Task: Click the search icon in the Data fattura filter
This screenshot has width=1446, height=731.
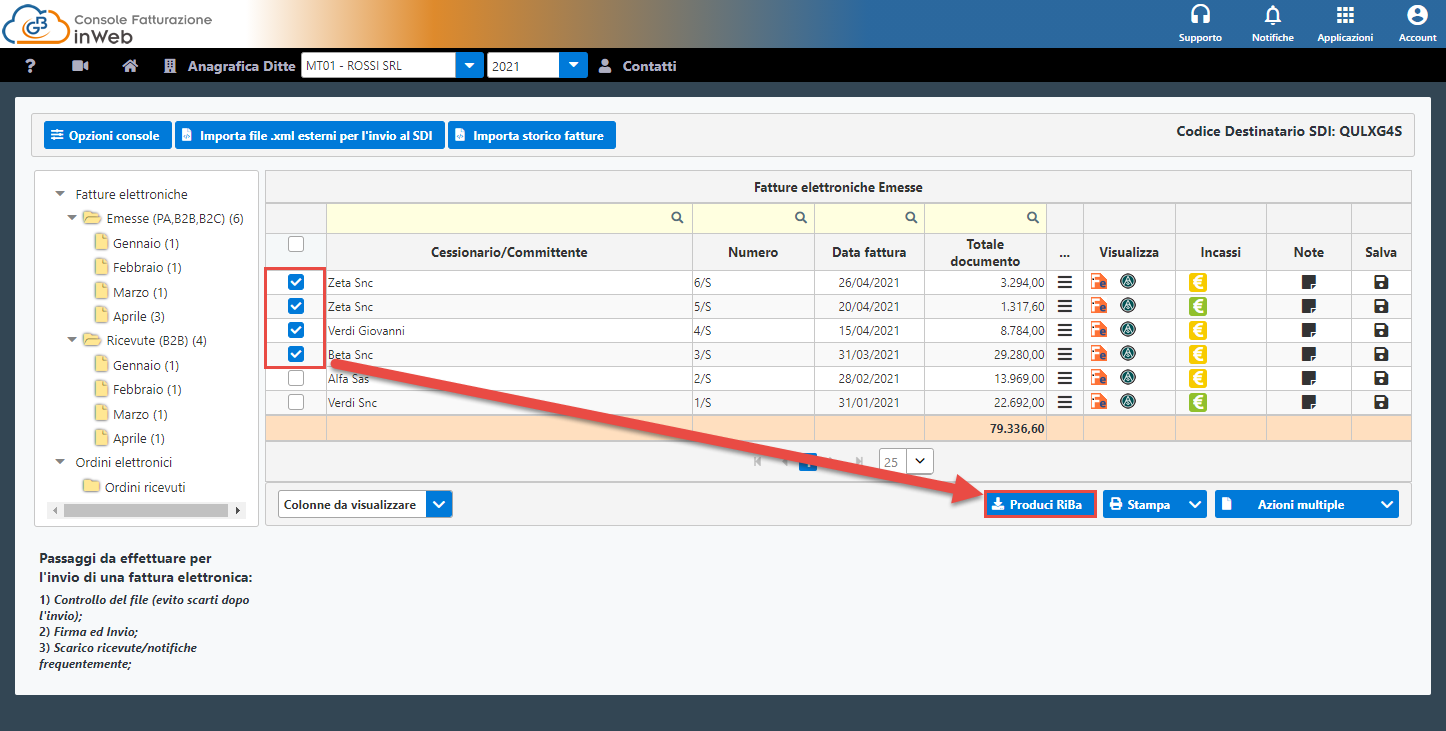Action: pyautogui.click(x=910, y=217)
